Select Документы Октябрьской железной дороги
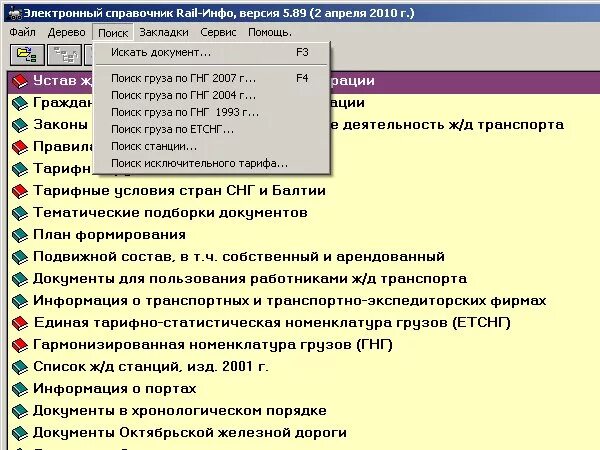Image resolution: width=600 pixels, height=450 pixels. [x=190, y=433]
